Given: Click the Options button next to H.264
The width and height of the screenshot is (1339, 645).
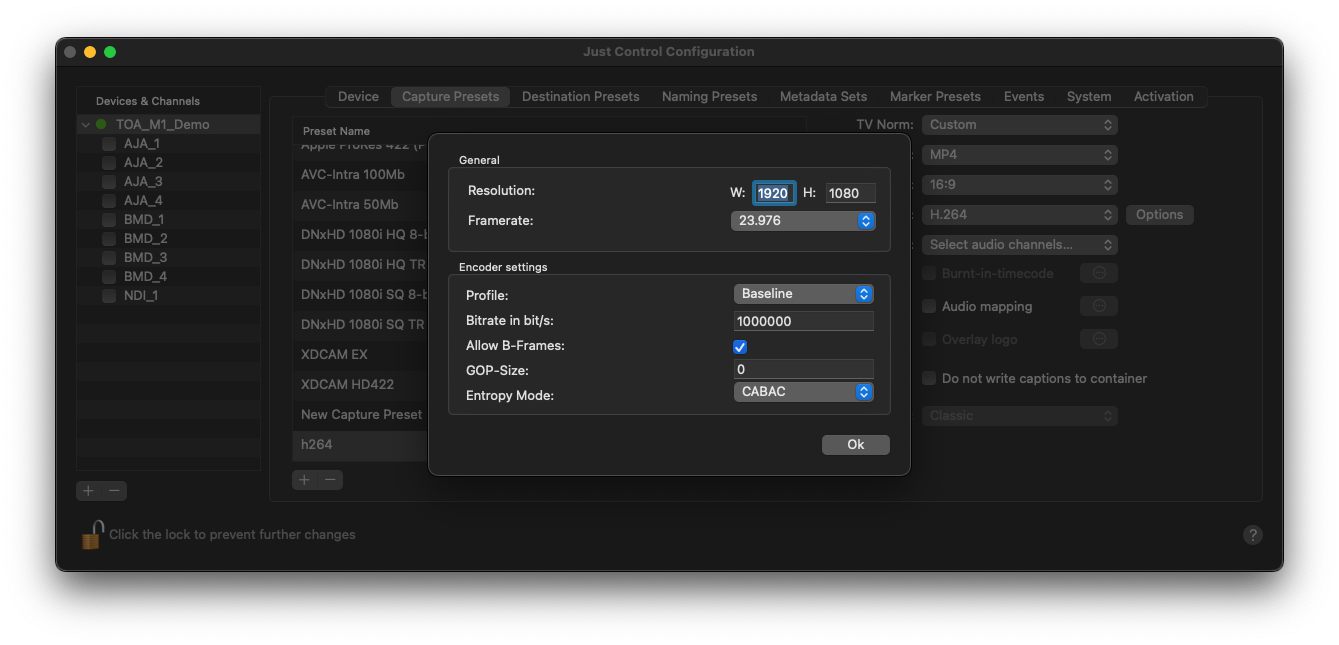Looking at the screenshot, I should (1159, 215).
